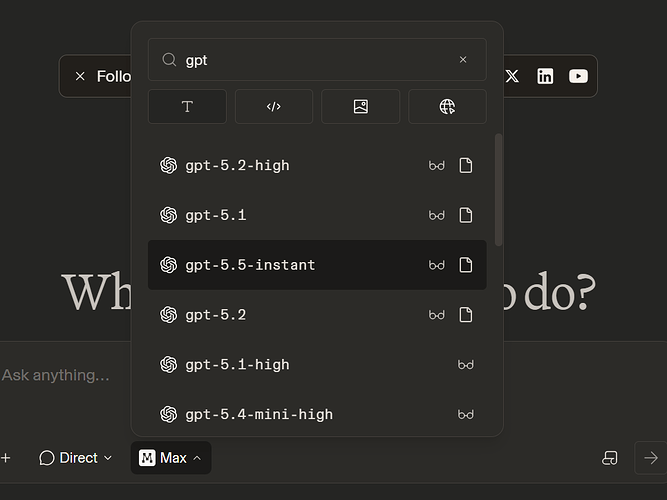The image size is (667, 500).
Task: Click document icon on gpt-5.5-instant row
Action: pos(466,265)
